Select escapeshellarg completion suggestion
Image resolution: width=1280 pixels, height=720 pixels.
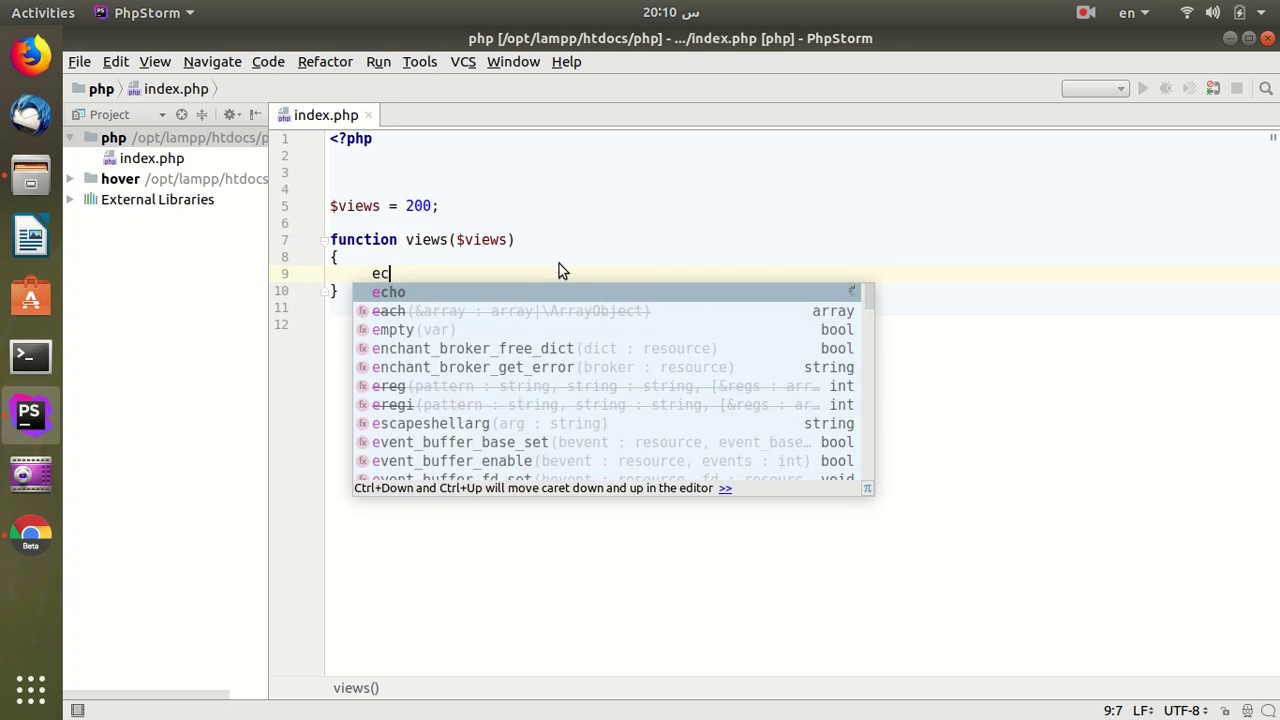(x=606, y=423)
